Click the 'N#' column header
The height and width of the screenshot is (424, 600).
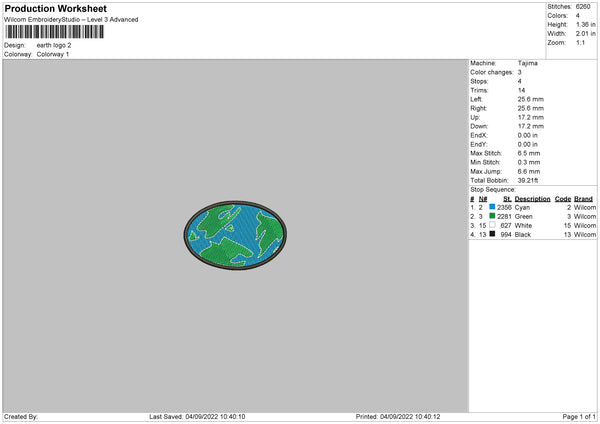coord(483,199)
